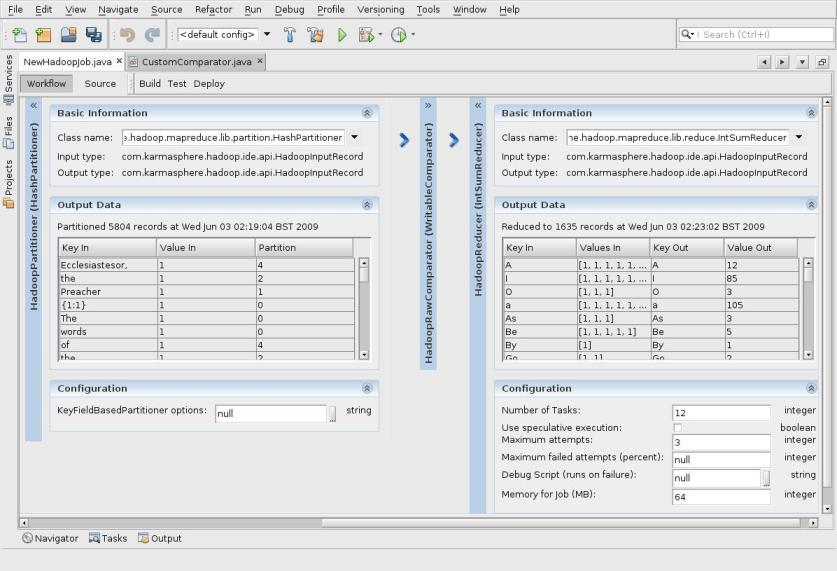Open the Tasks window
The height and width of the screenshot is (571, 837).
pyautogui.click(x=108, y=538)
